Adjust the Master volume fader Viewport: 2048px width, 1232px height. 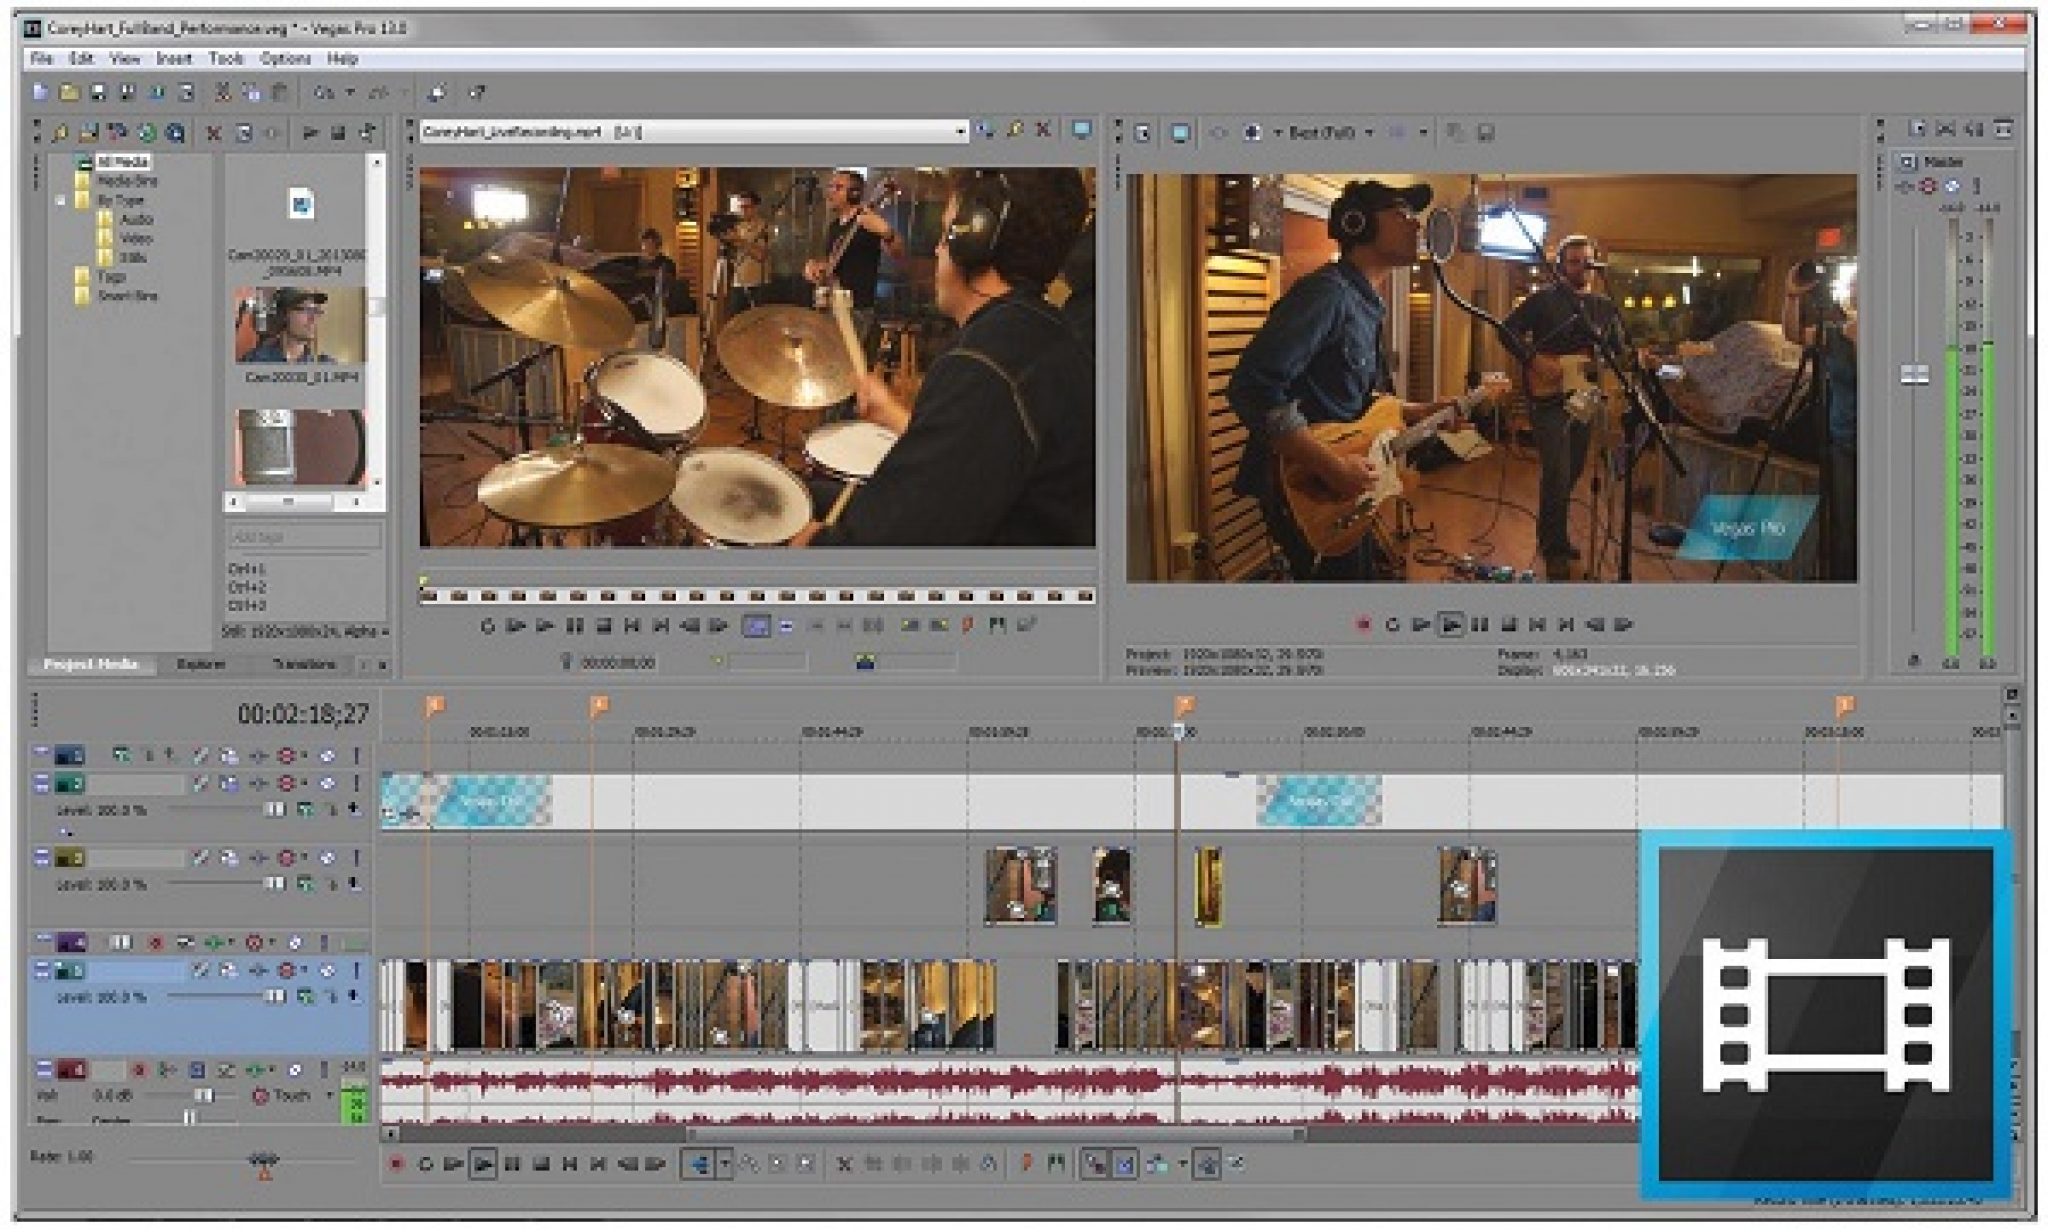[x=1914, y=374]
